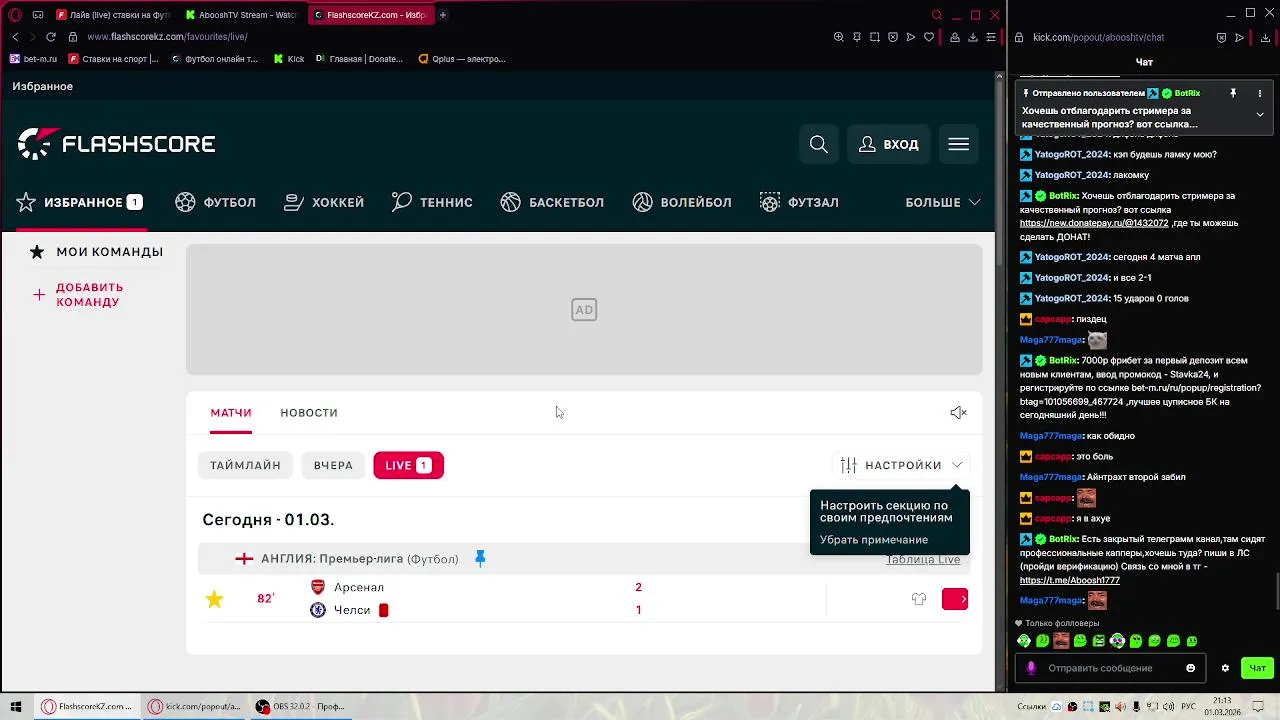
Task: Open the emoji picker in chat input
Action: [1190, 668]
